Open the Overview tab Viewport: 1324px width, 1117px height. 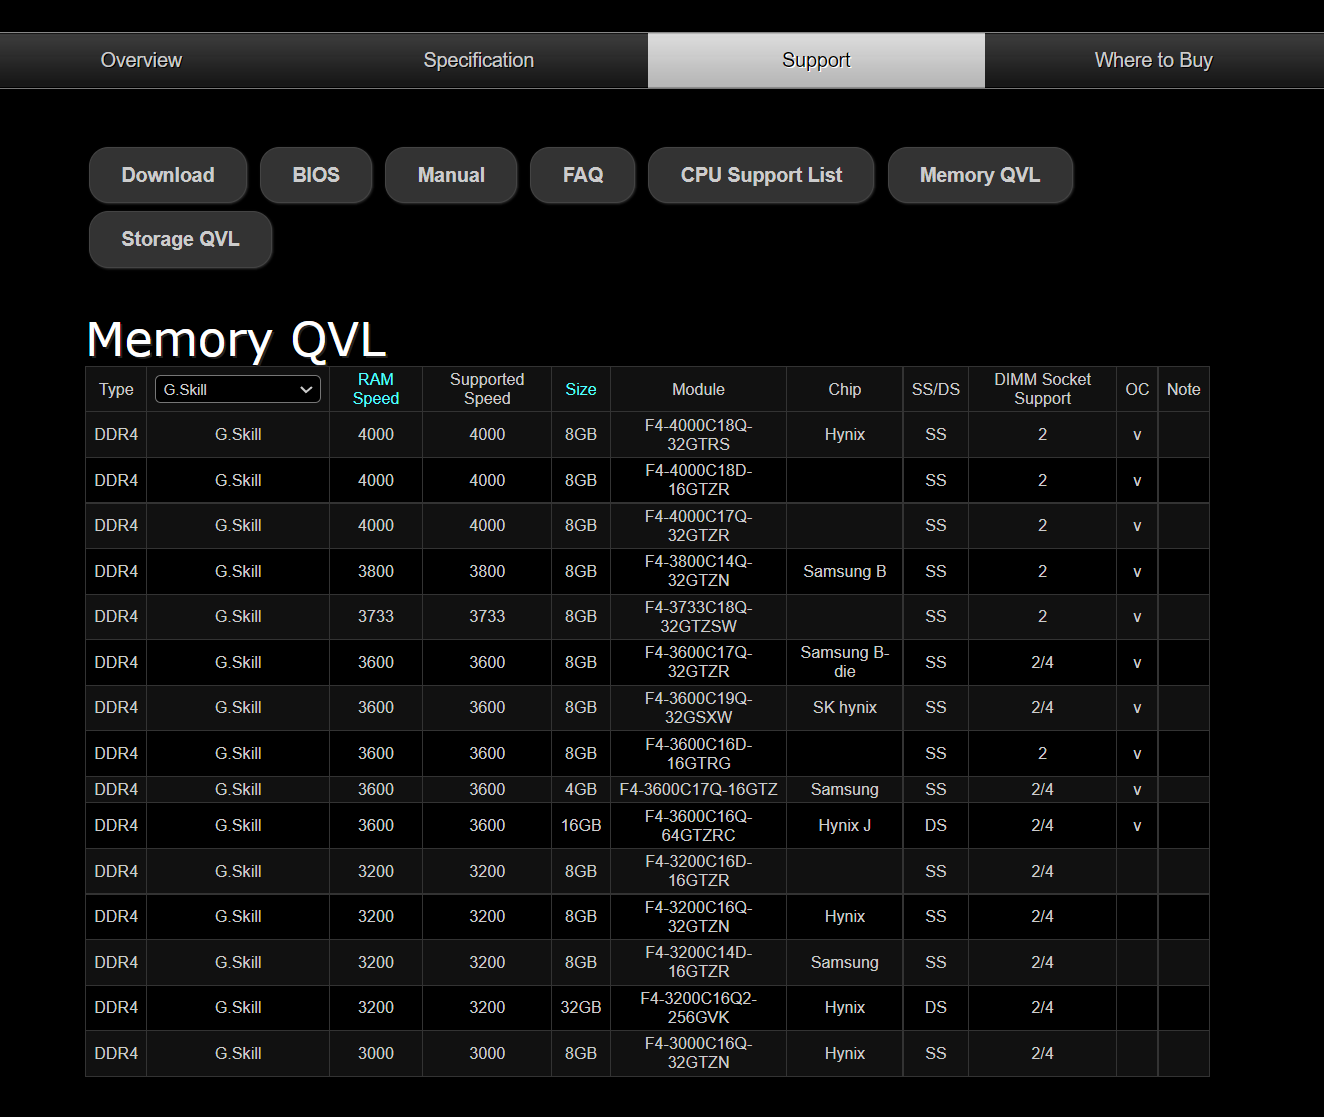click(x=141, y=60)
